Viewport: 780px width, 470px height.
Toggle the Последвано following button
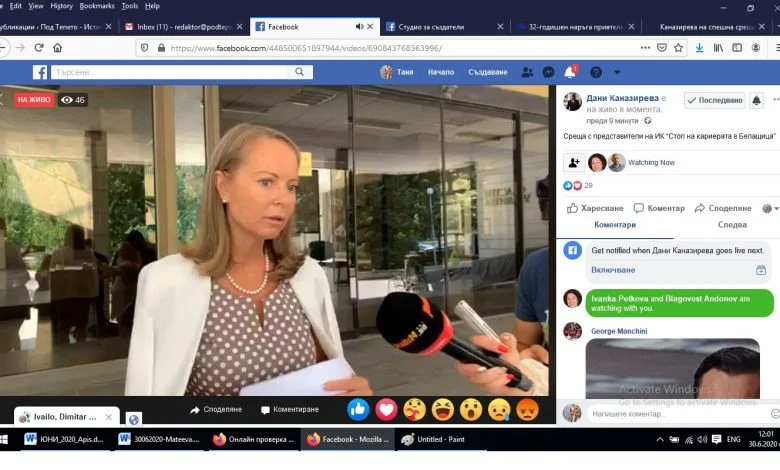[714, 100]
